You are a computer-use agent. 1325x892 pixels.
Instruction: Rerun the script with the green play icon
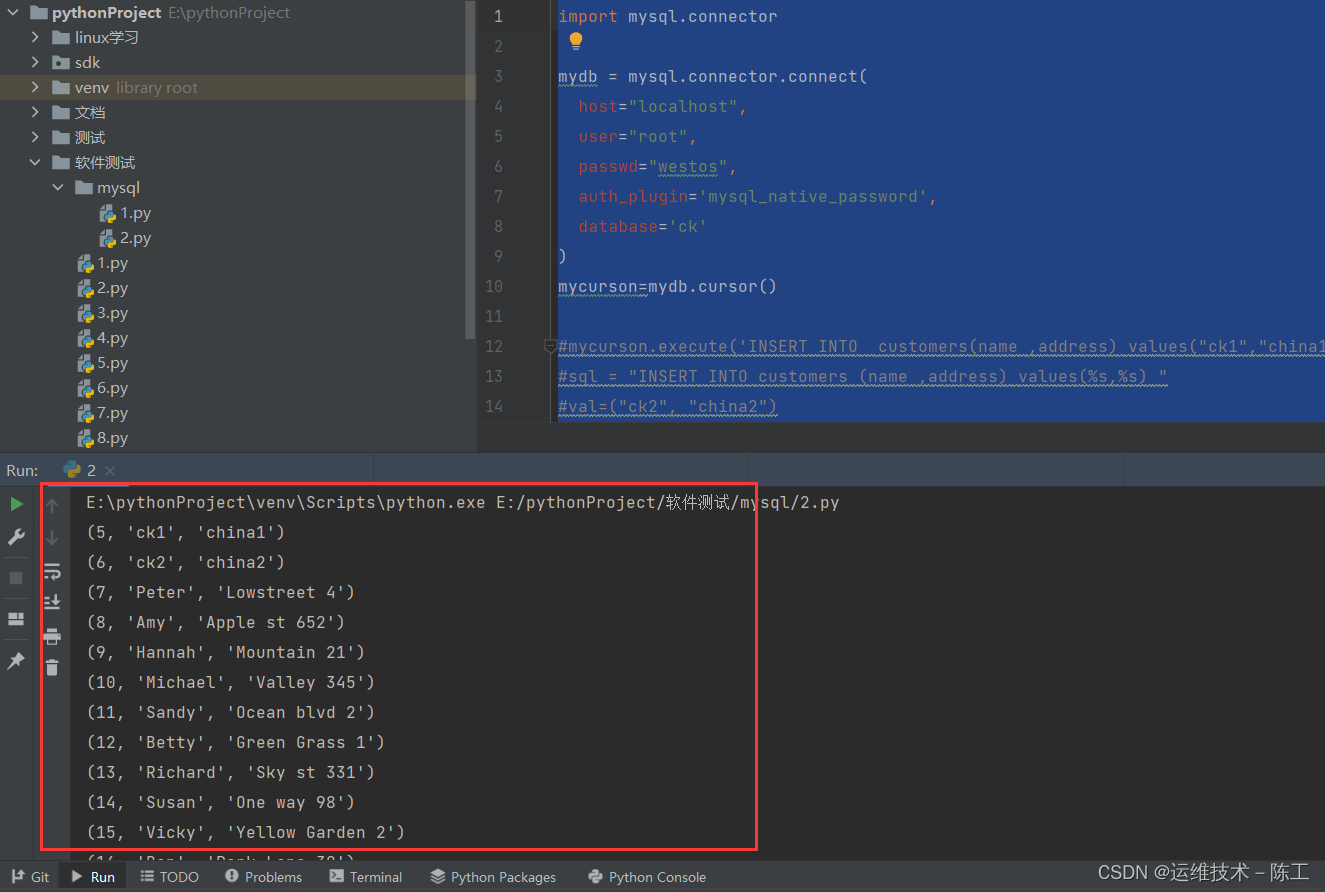click(16, 504)
